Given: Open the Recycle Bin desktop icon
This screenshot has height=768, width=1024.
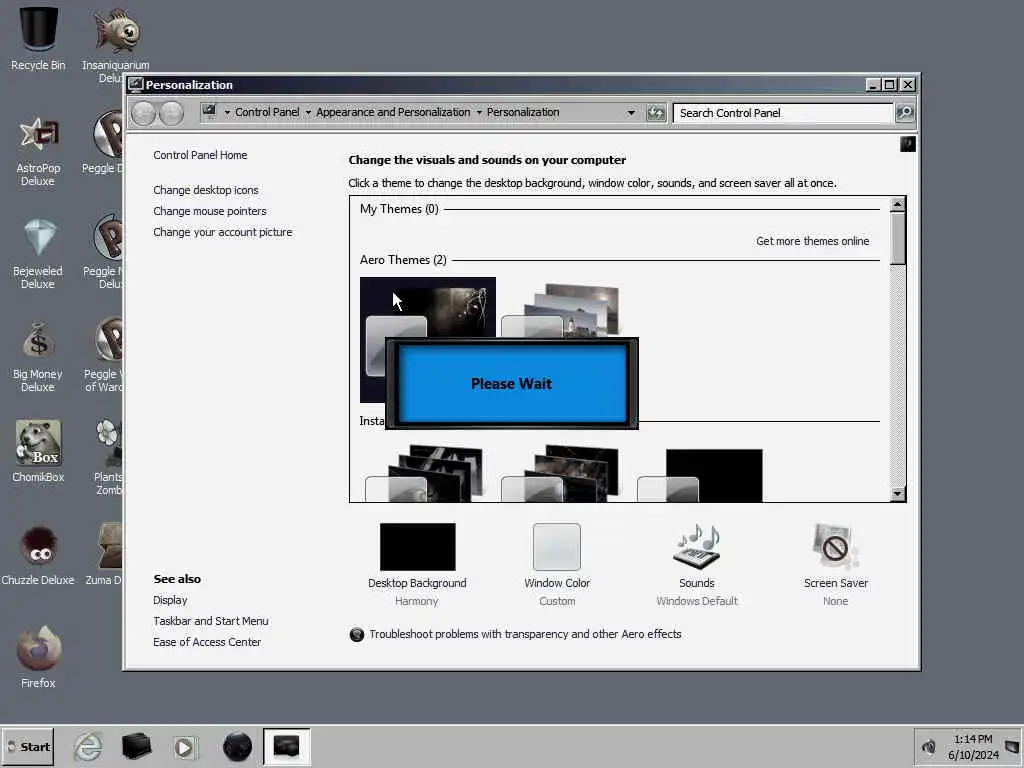Looking at the screenshot, I should click(x=38, y=38).
